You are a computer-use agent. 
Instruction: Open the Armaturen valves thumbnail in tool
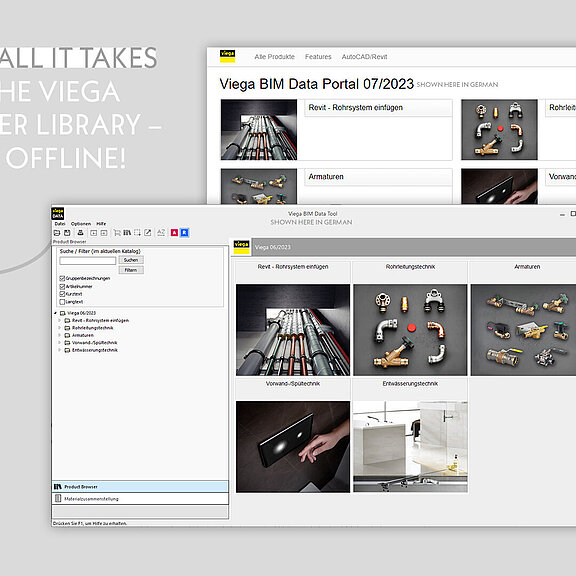(x=523, y=330)
